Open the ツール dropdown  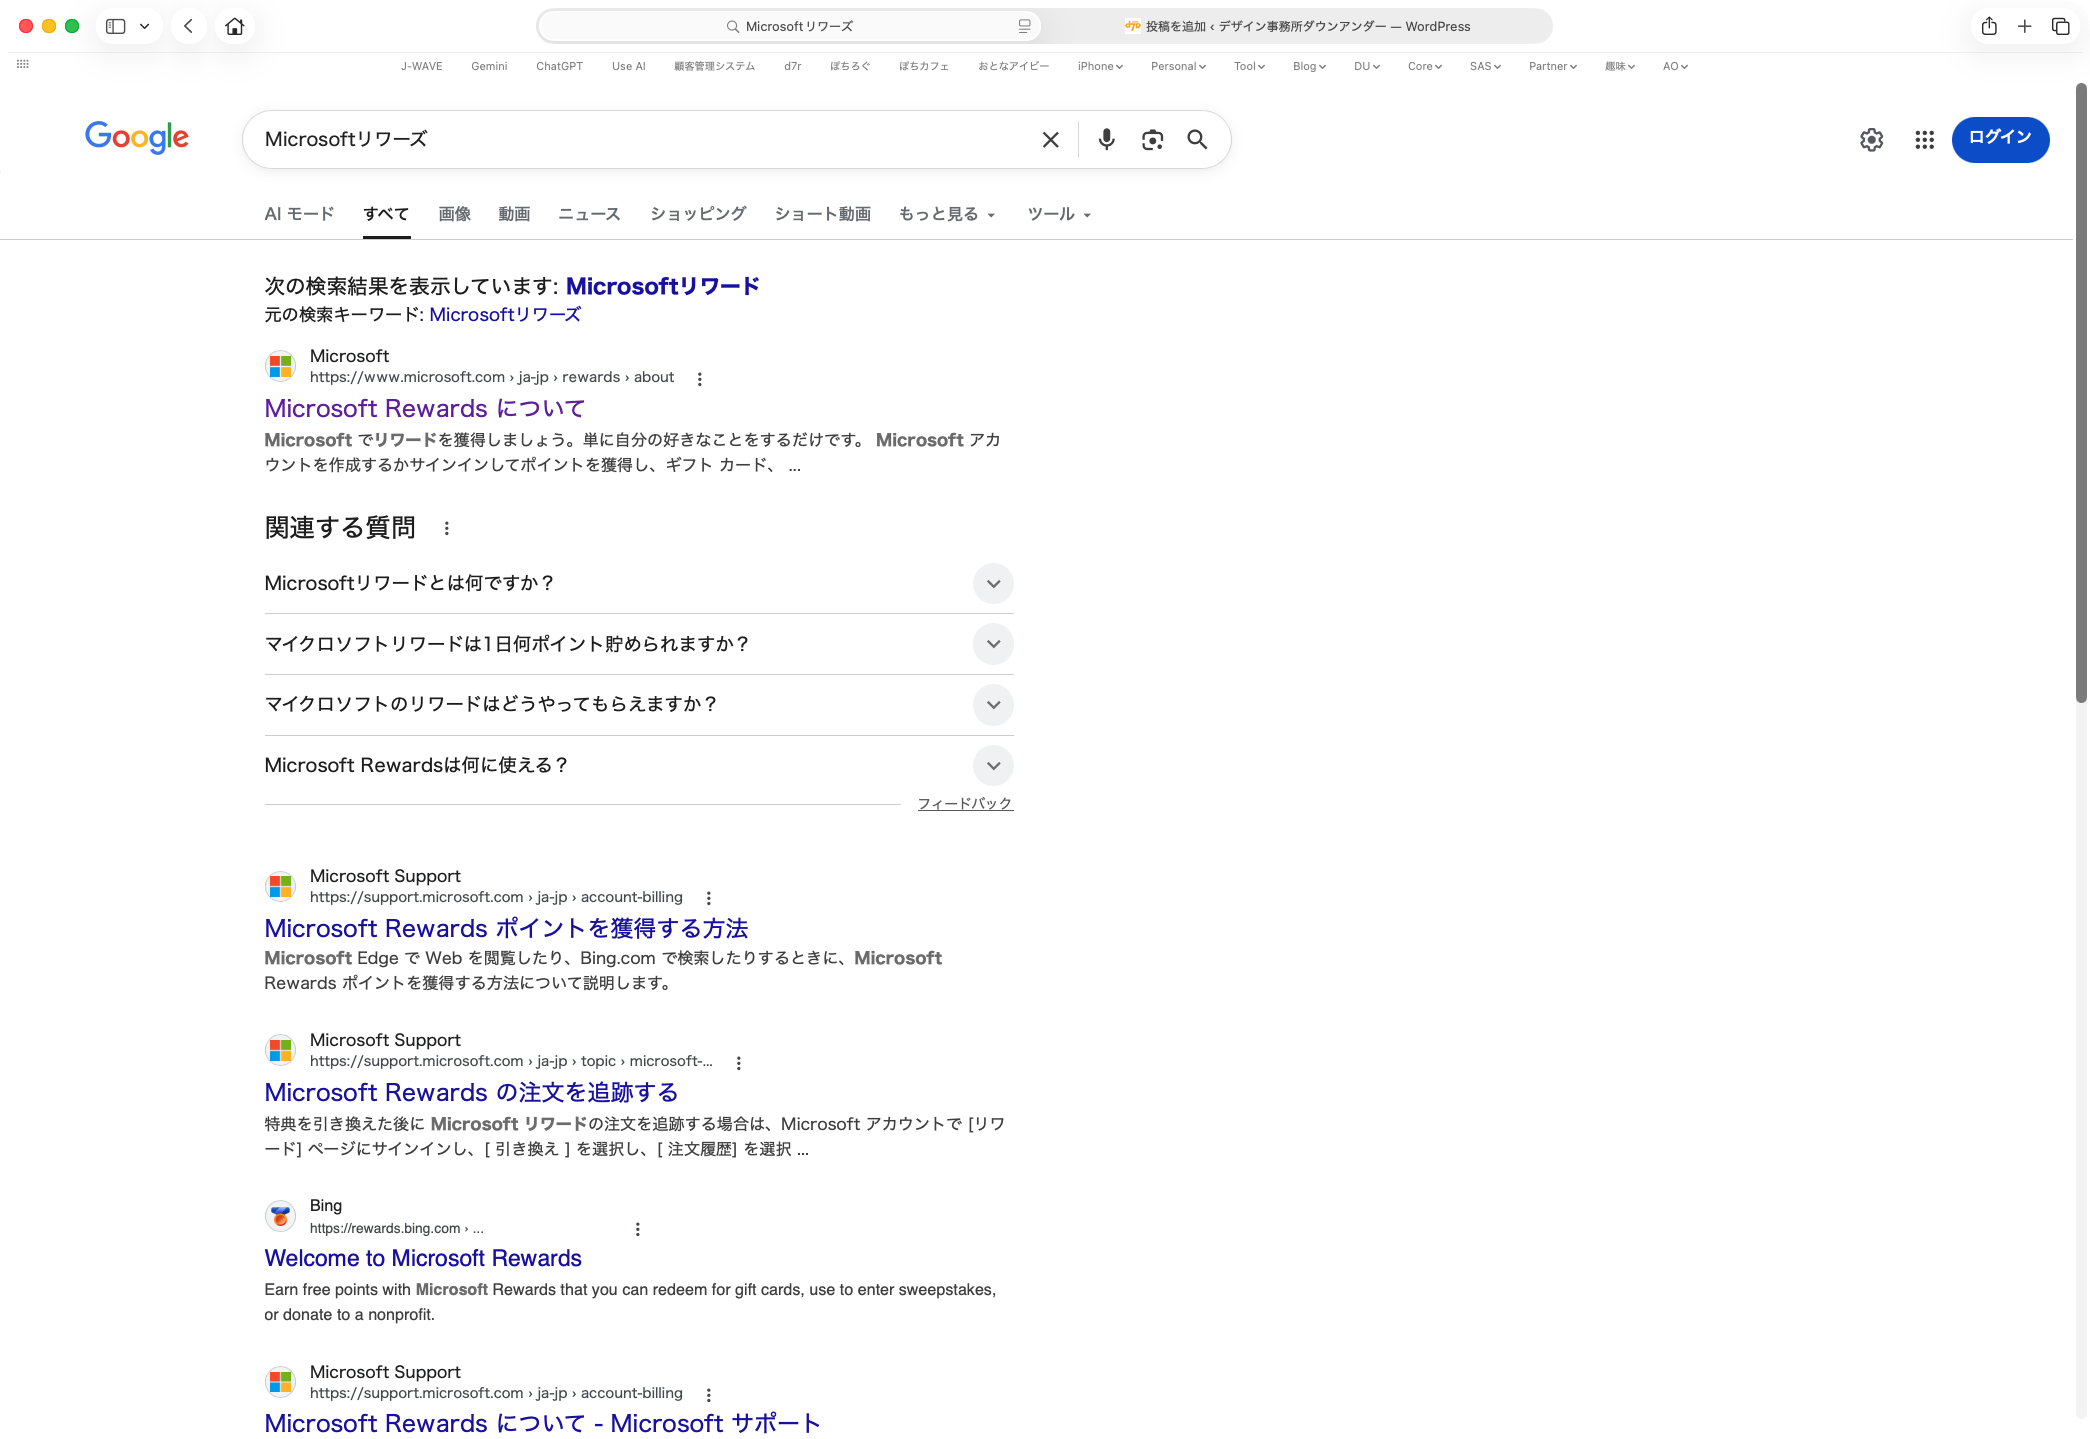tap(1058, 214)
